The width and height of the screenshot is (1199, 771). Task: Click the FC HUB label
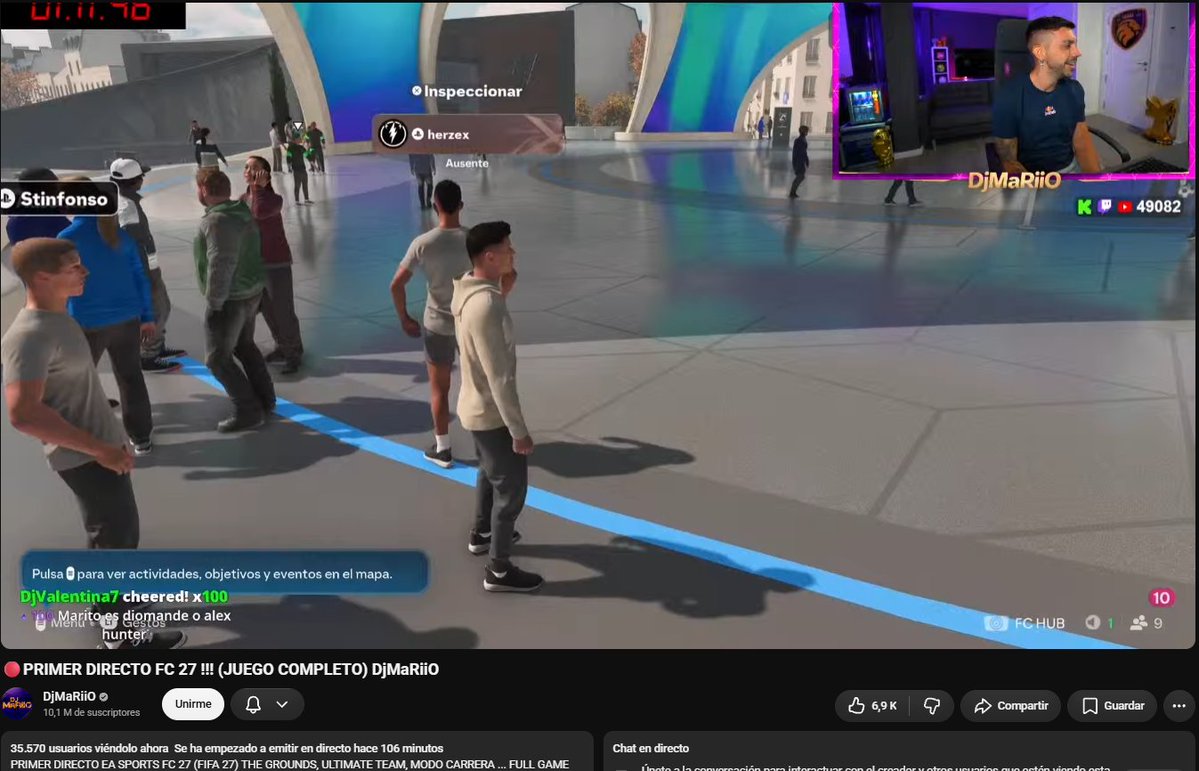(1039, 623)
